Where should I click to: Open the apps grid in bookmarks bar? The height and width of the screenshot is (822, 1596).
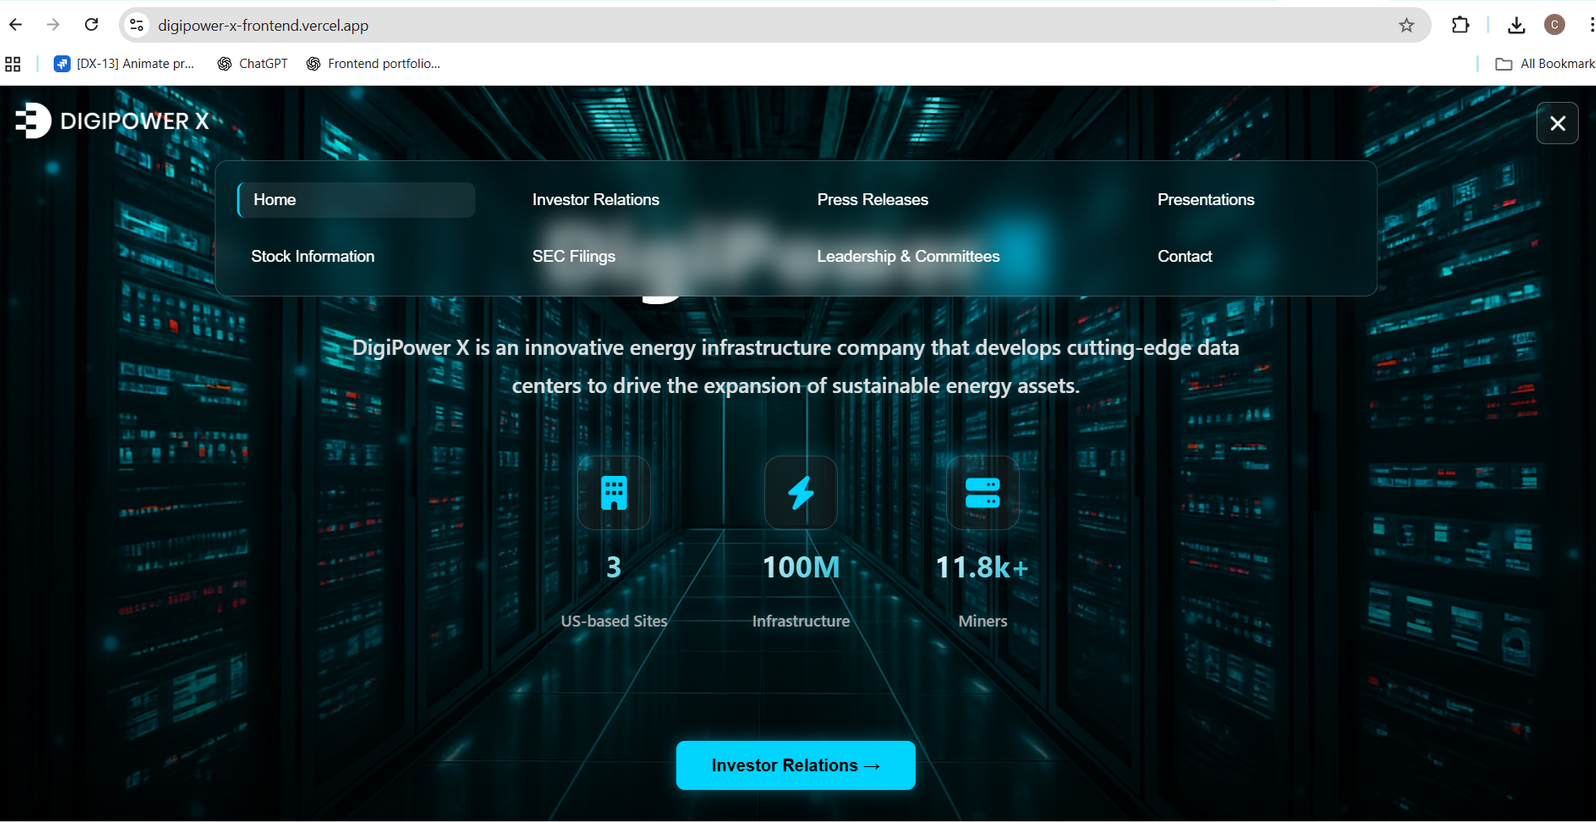click(13, 64)
